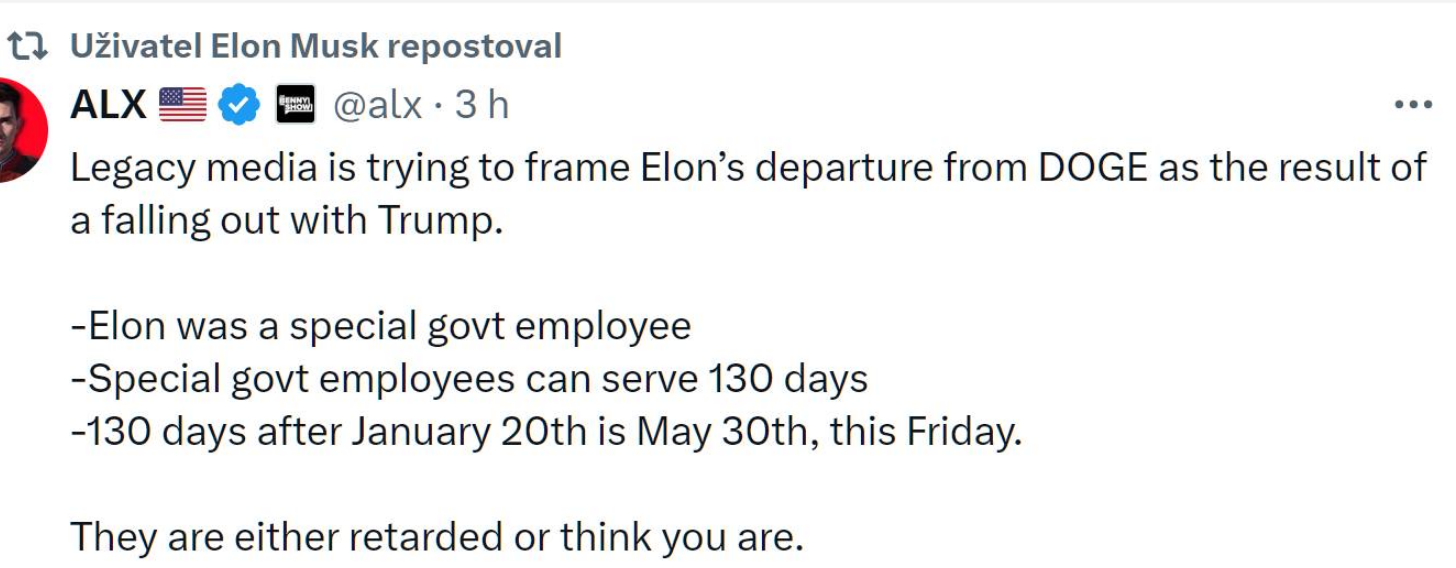Click the blue verified checkmark badge
The width and height of the screenshot is (1456, 568).
(x=240, y=105)
